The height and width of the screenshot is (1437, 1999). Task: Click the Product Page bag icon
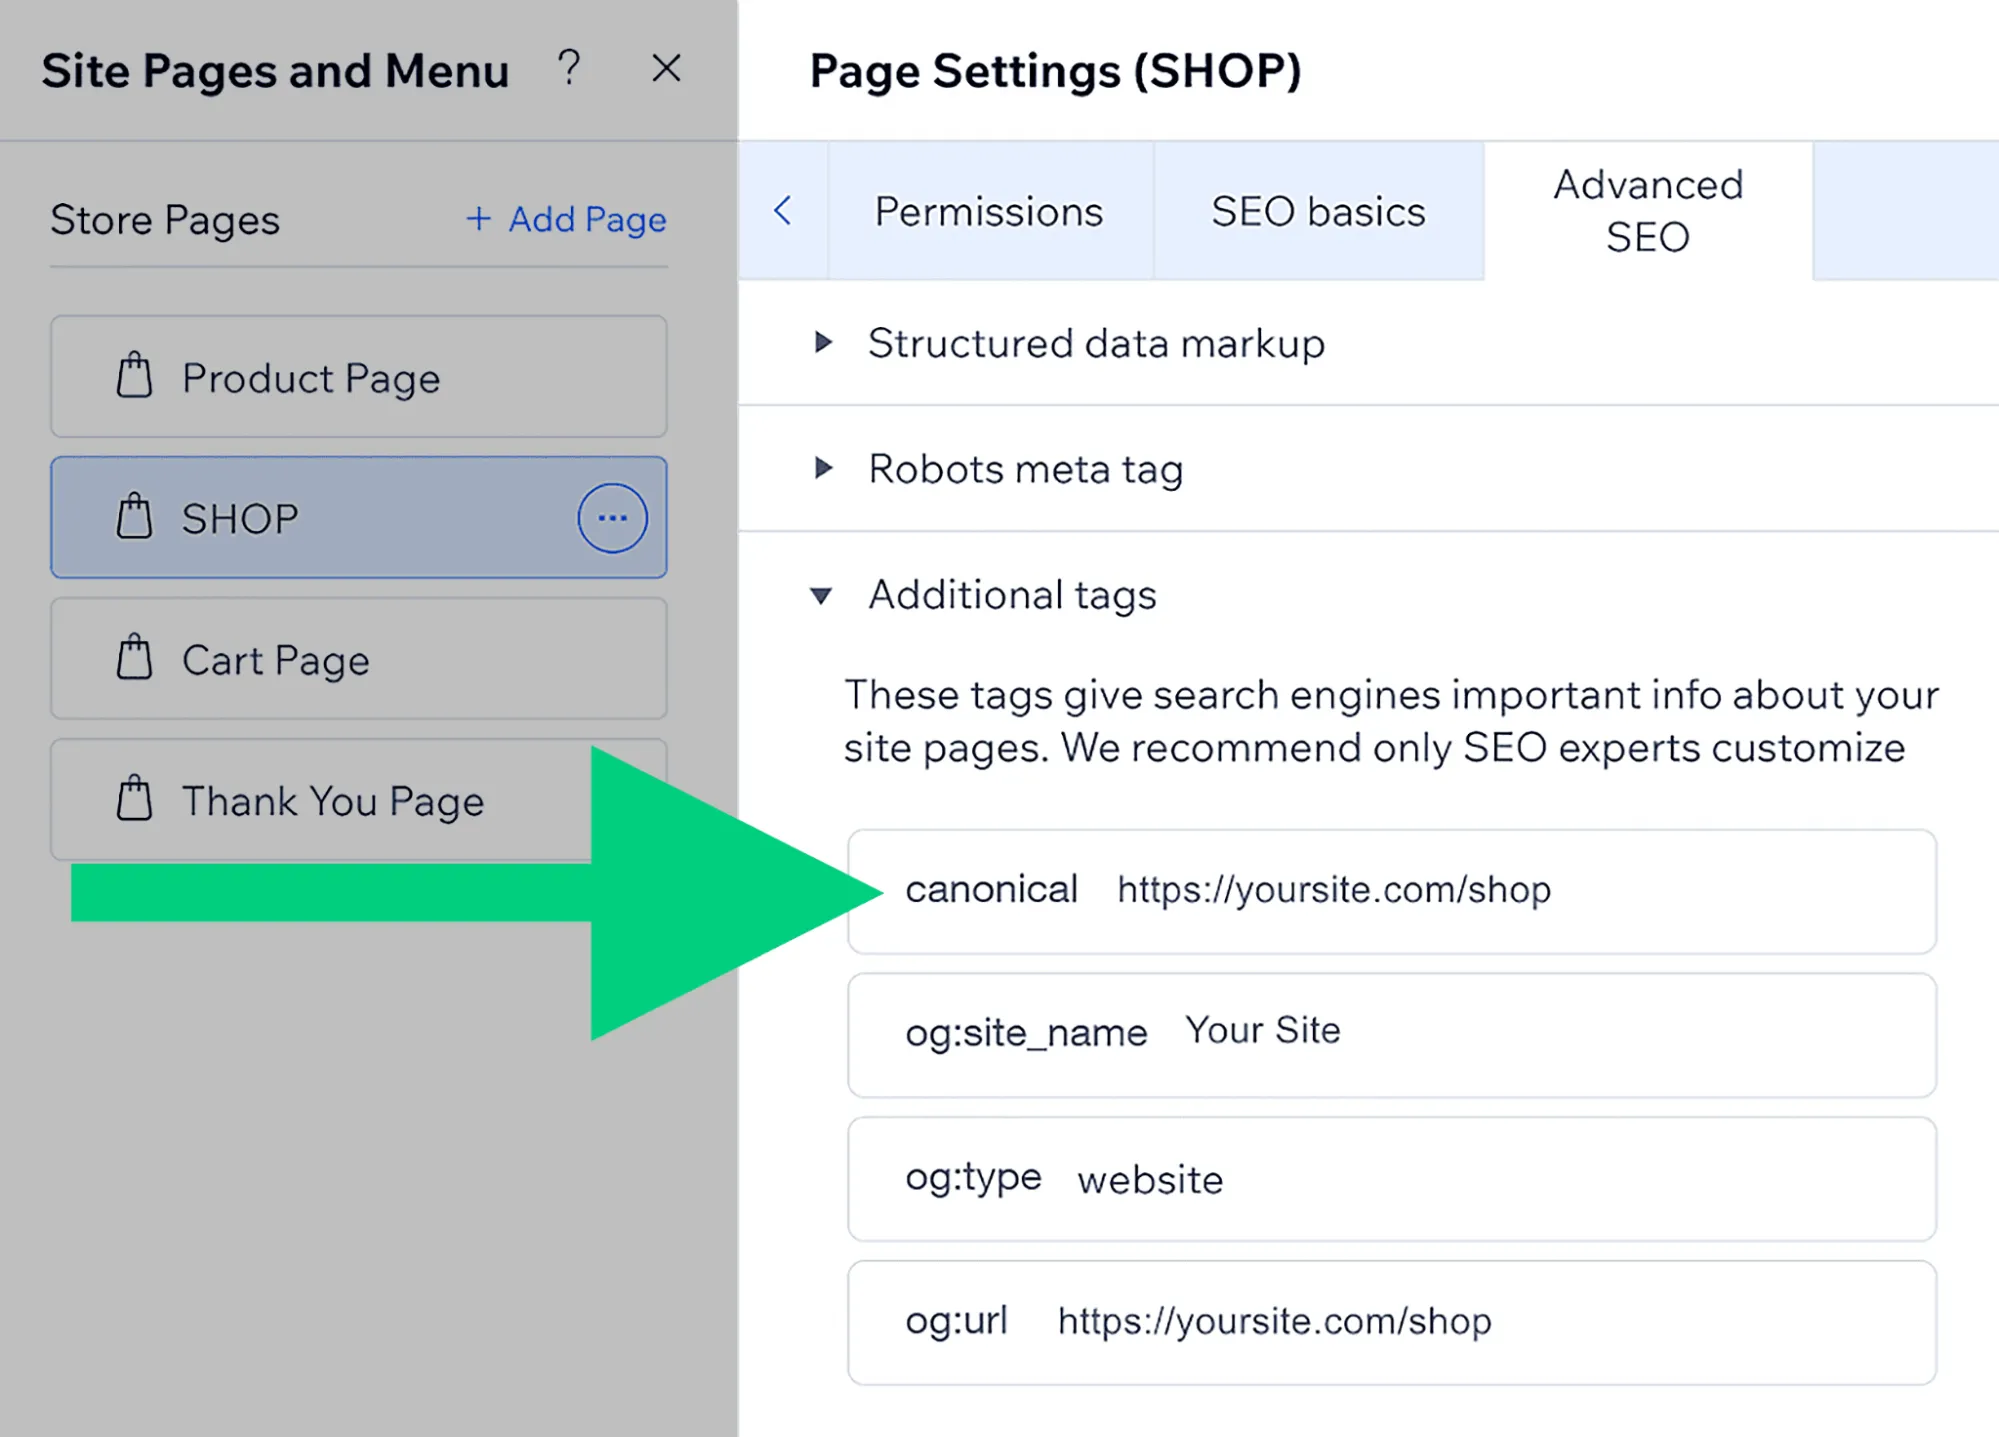[x=134, y=376]
